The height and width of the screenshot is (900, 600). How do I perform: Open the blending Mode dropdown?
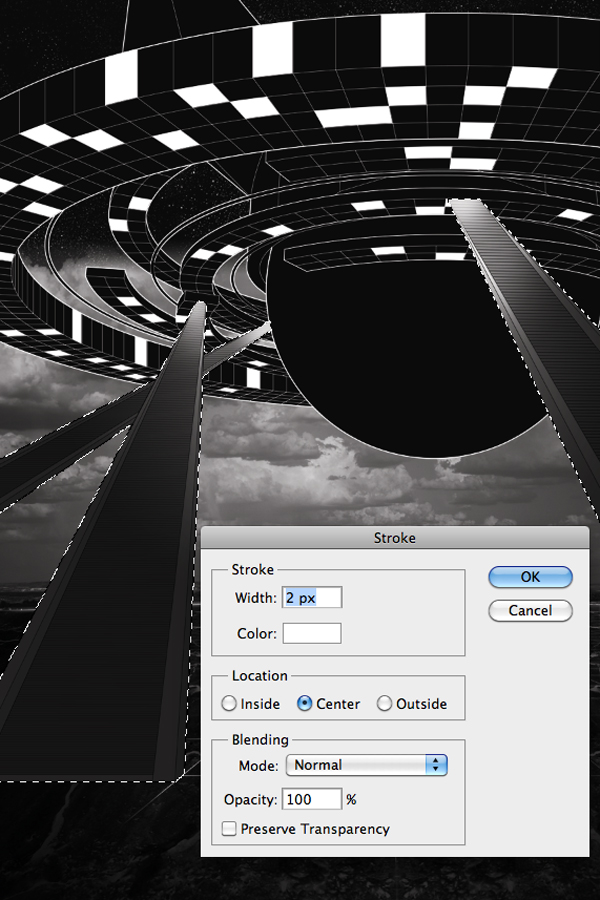tap(366, 765)
